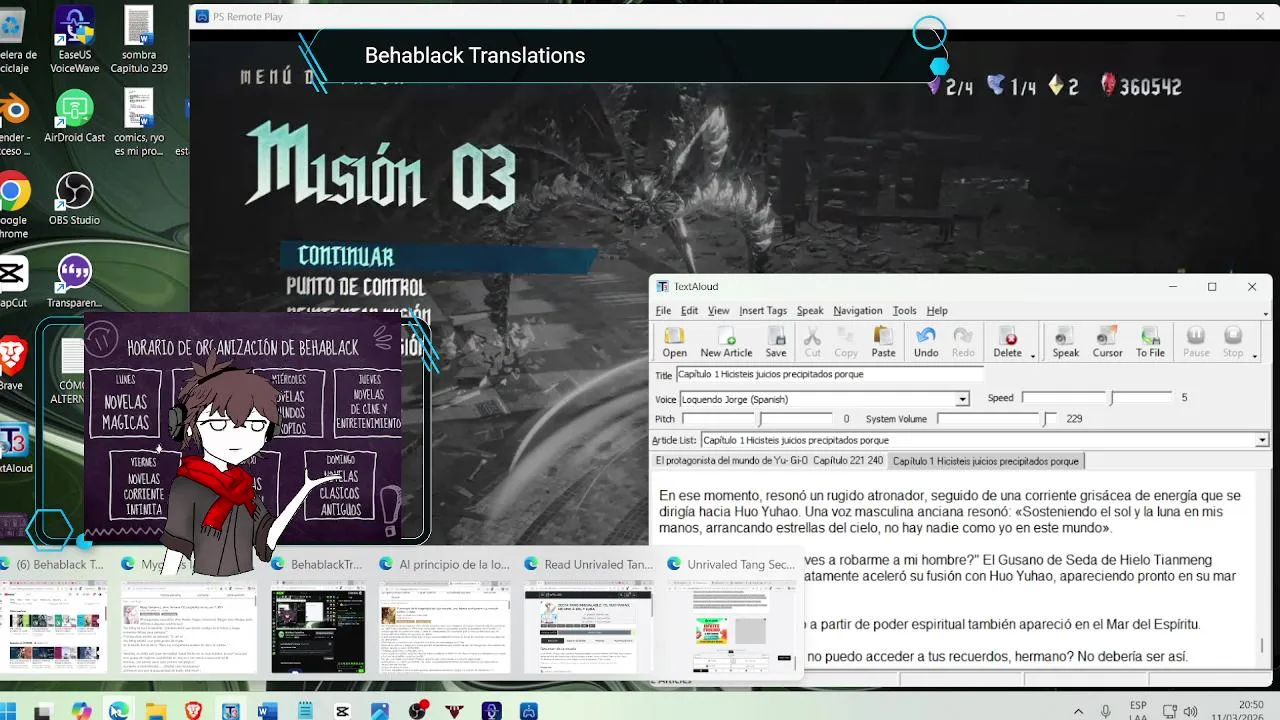Switch to the 'El protagonista del mundo de Yu-Gi-O' tab
This screenshot has height=720, width=1280.
(769, 461)
